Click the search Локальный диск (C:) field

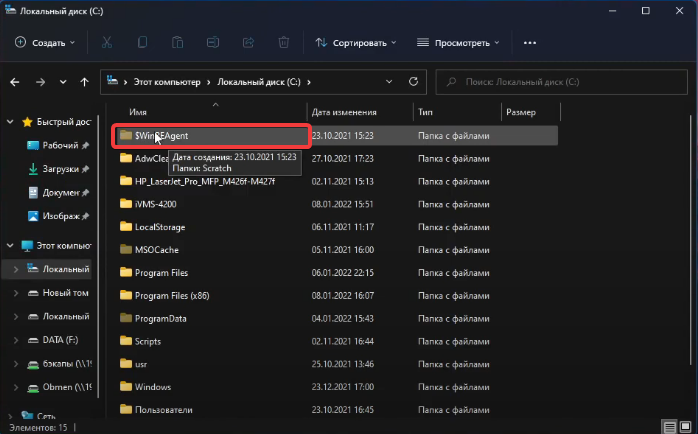click(x=562, y=82)
